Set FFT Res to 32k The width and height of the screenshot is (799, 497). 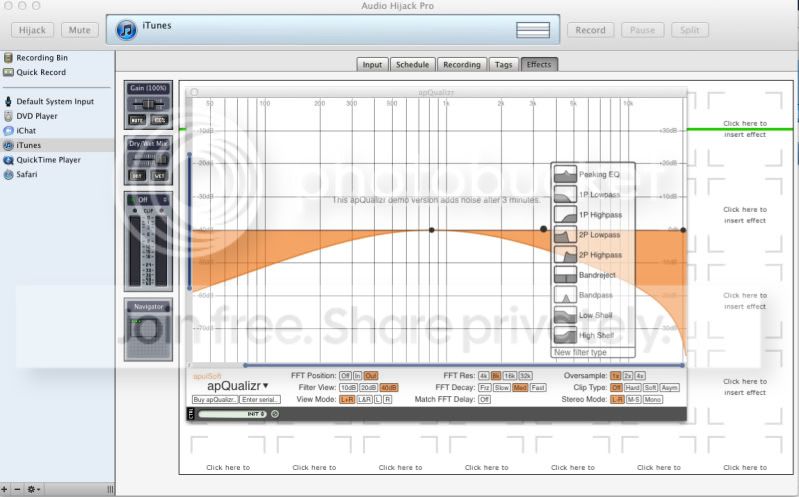(x=525, y=376)
